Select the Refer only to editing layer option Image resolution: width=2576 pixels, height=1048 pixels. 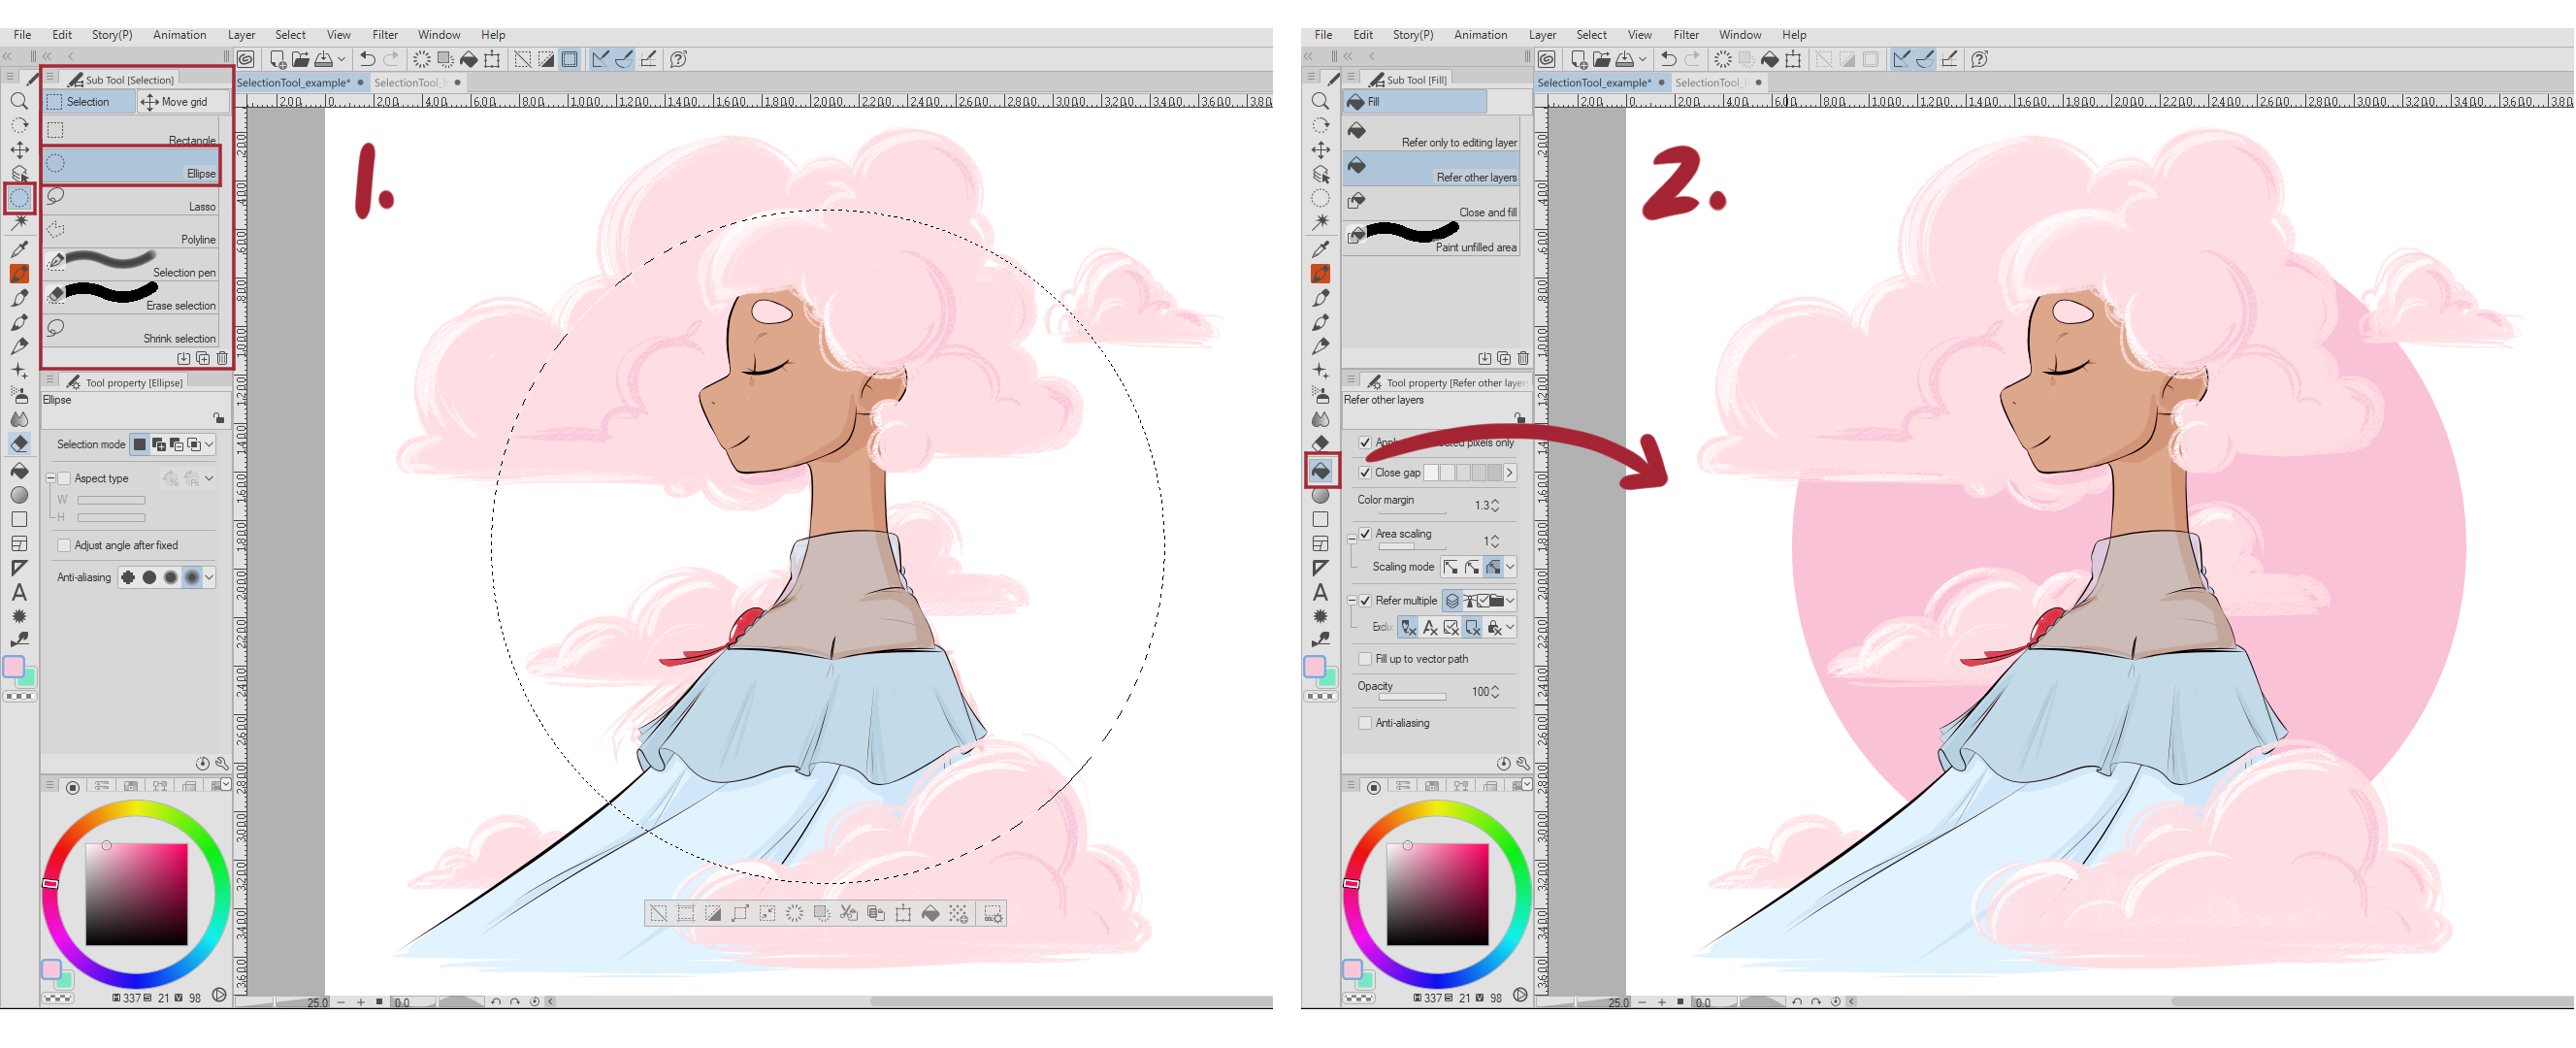coord(1431,133)
